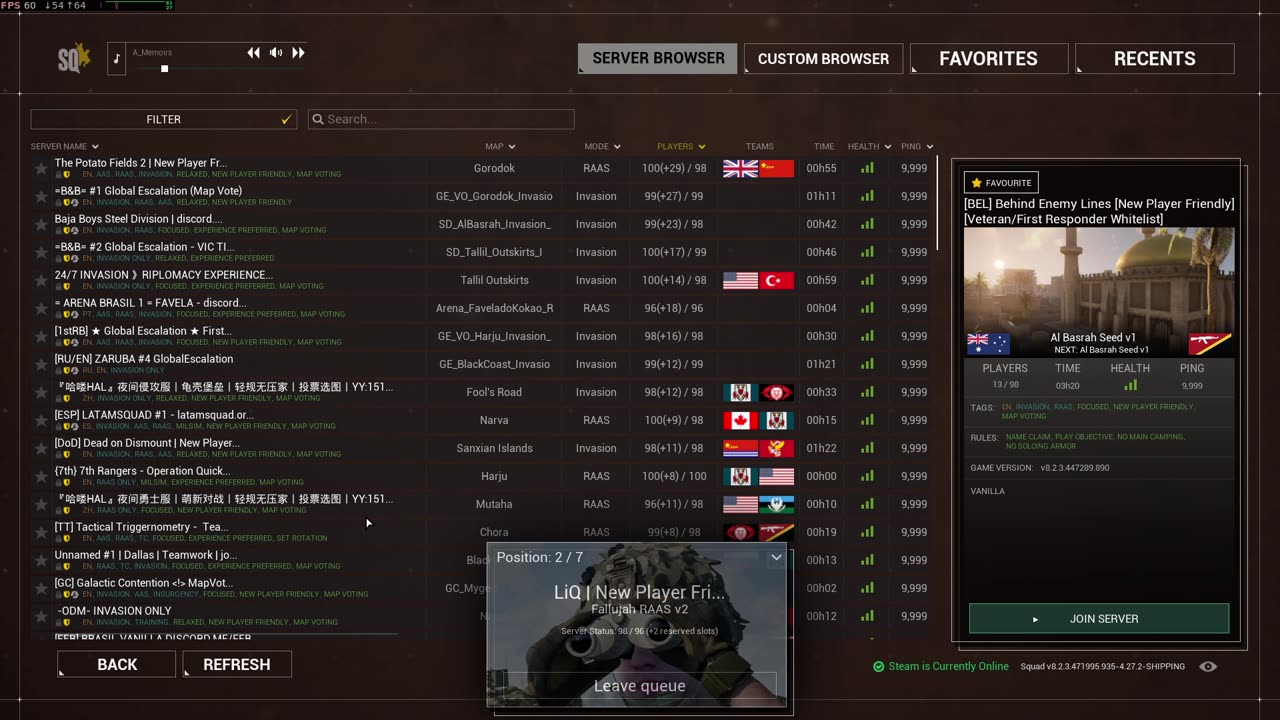Click China flag in Potato Fields row

(777, 168)
